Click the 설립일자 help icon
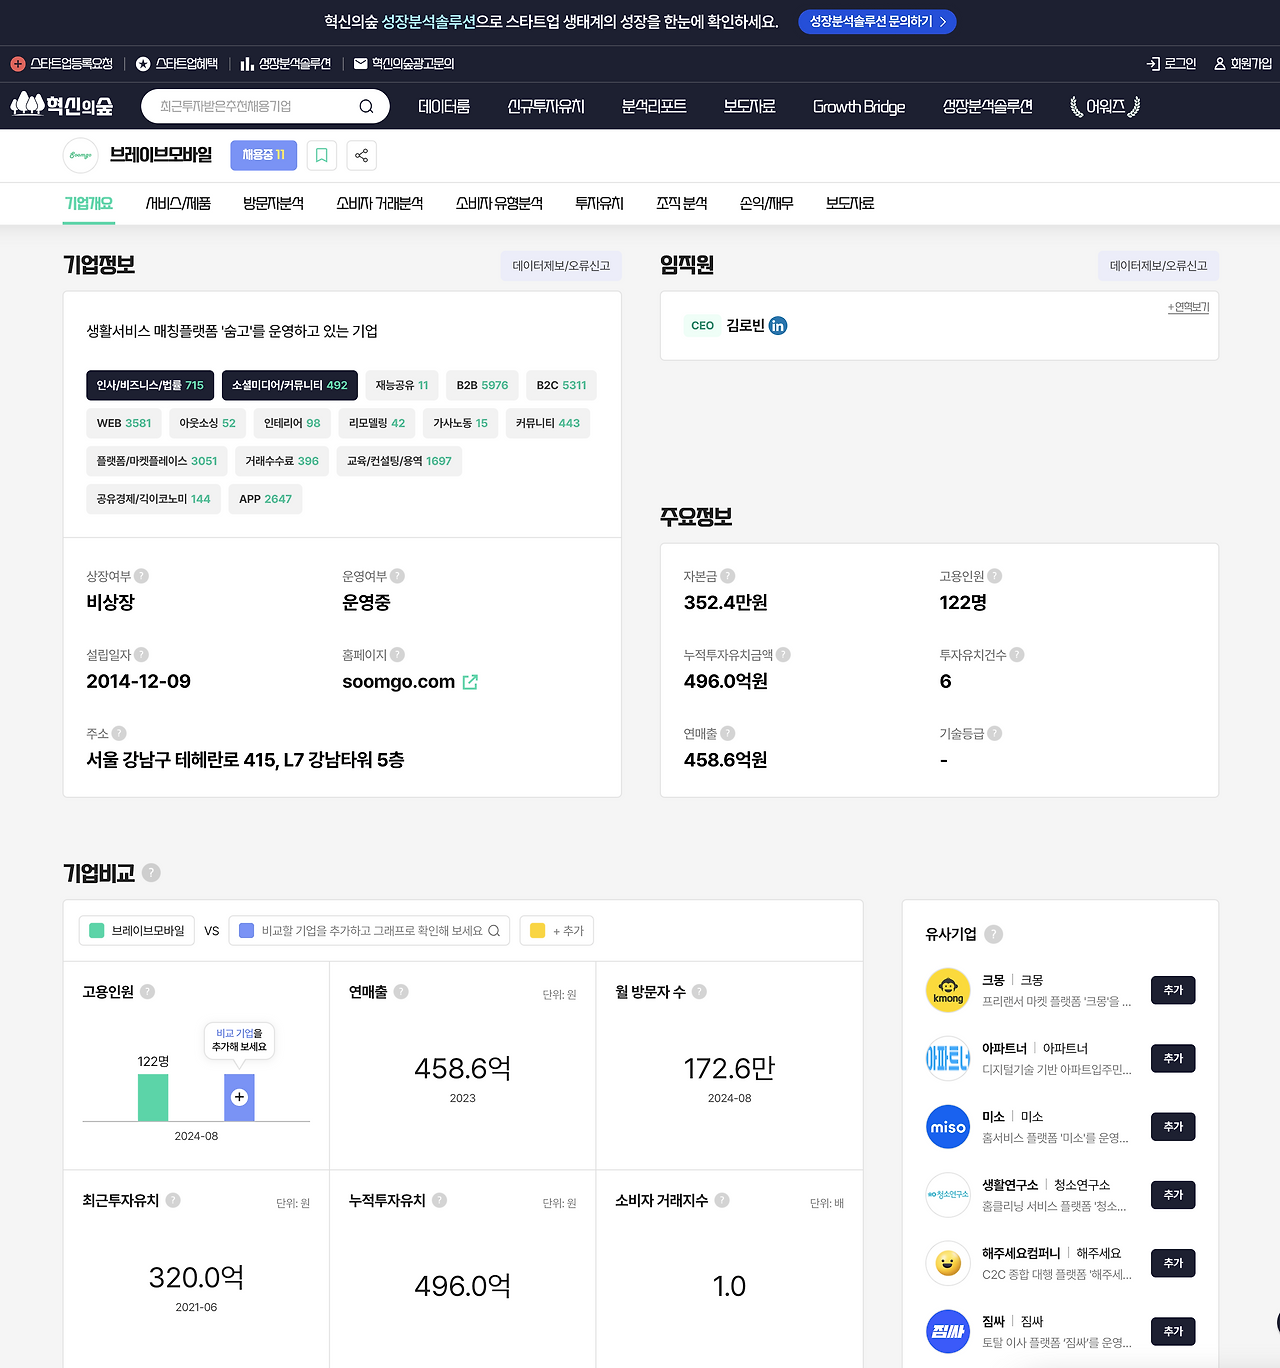 click(142, 655)
